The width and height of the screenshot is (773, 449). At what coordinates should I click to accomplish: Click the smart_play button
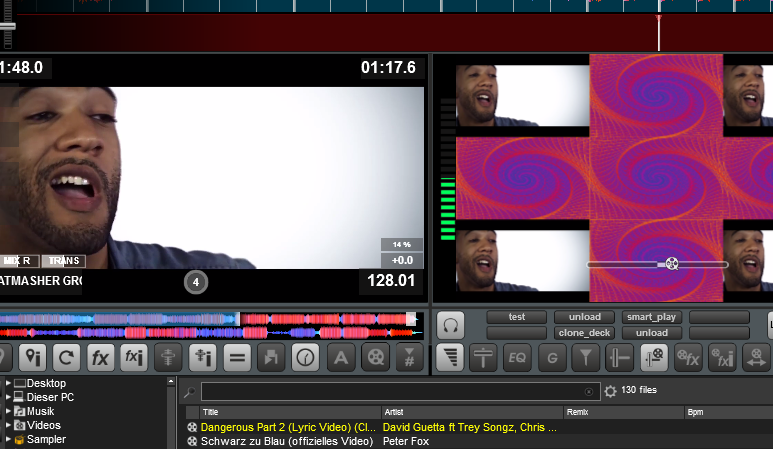(x=652, y=317)
